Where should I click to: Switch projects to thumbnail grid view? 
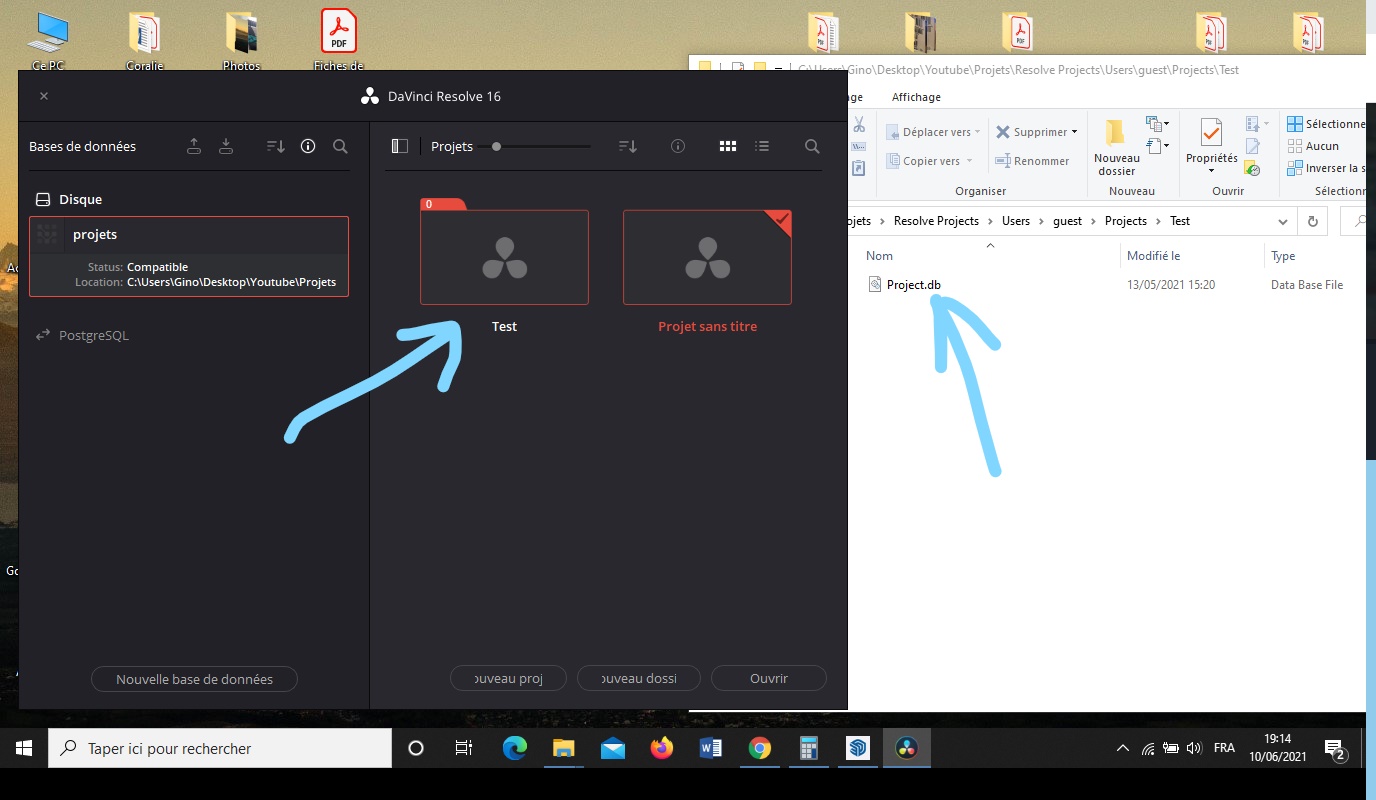click(728, 146)
